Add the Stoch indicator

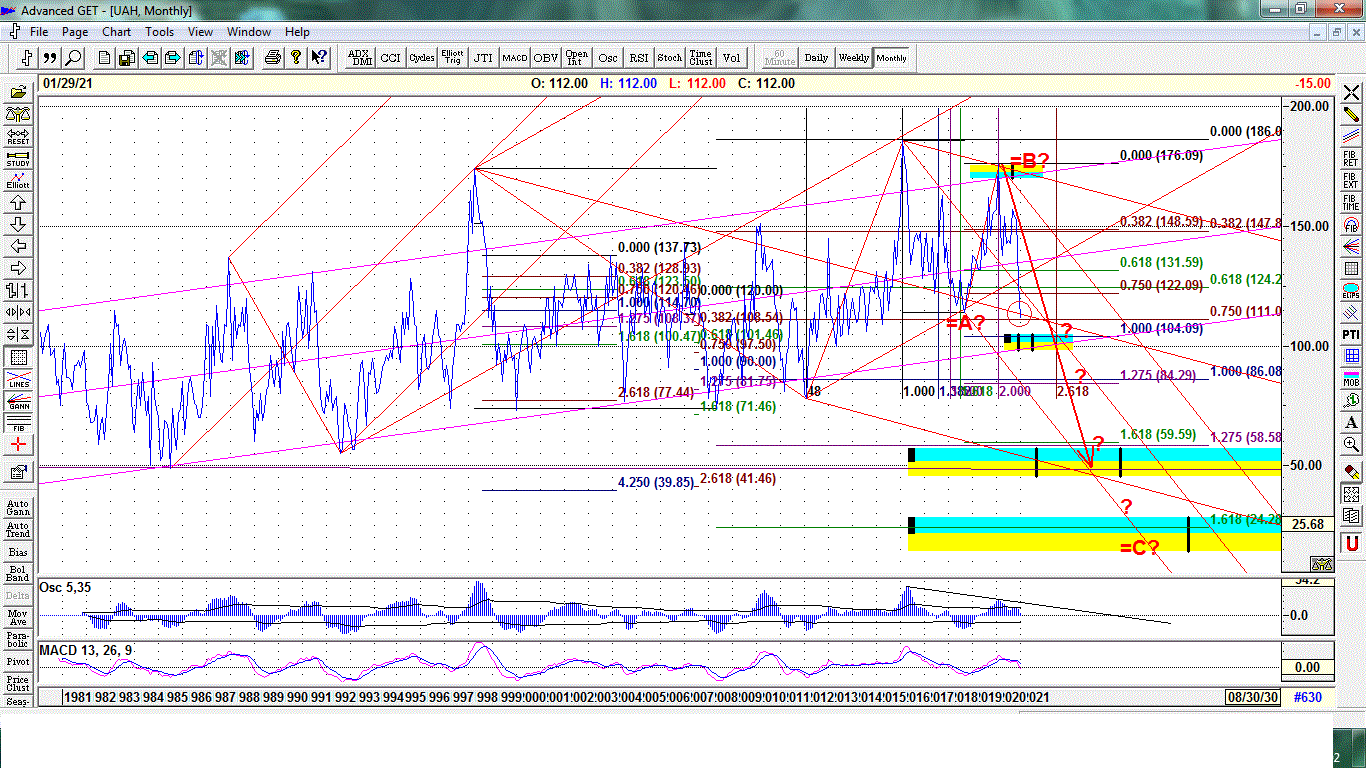coord(669,57)
